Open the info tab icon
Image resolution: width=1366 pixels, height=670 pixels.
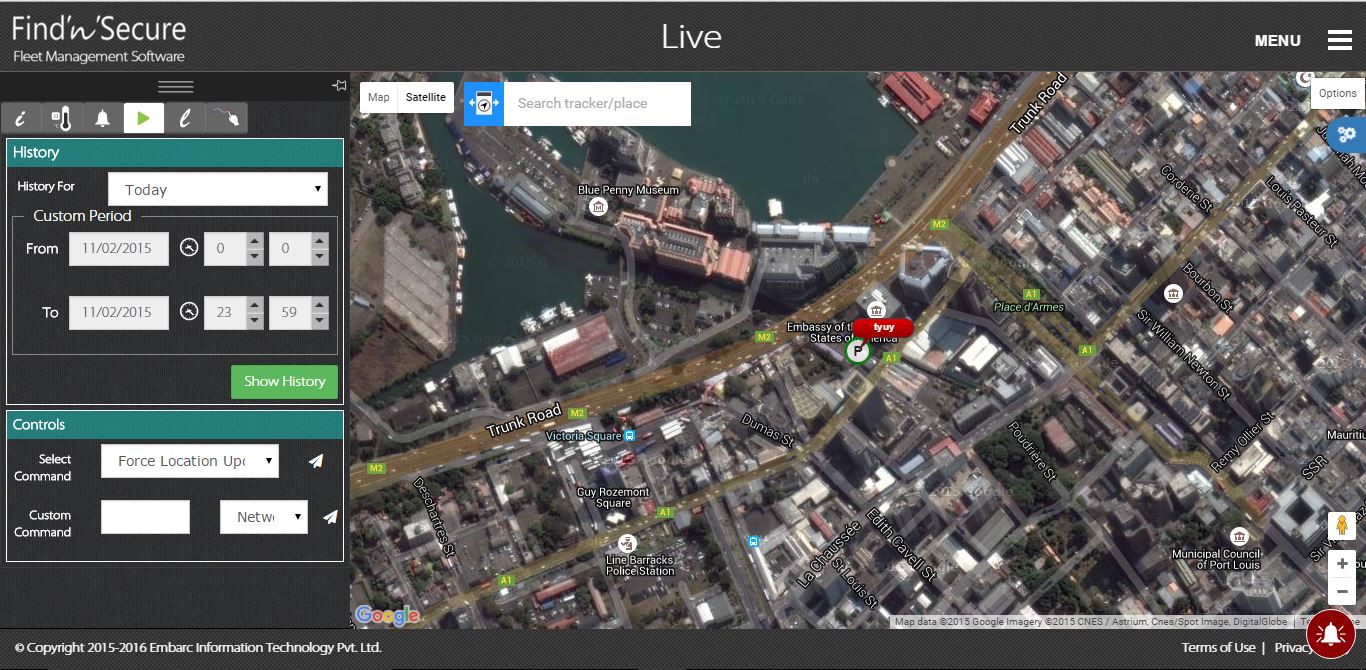[x=21, y=118]
